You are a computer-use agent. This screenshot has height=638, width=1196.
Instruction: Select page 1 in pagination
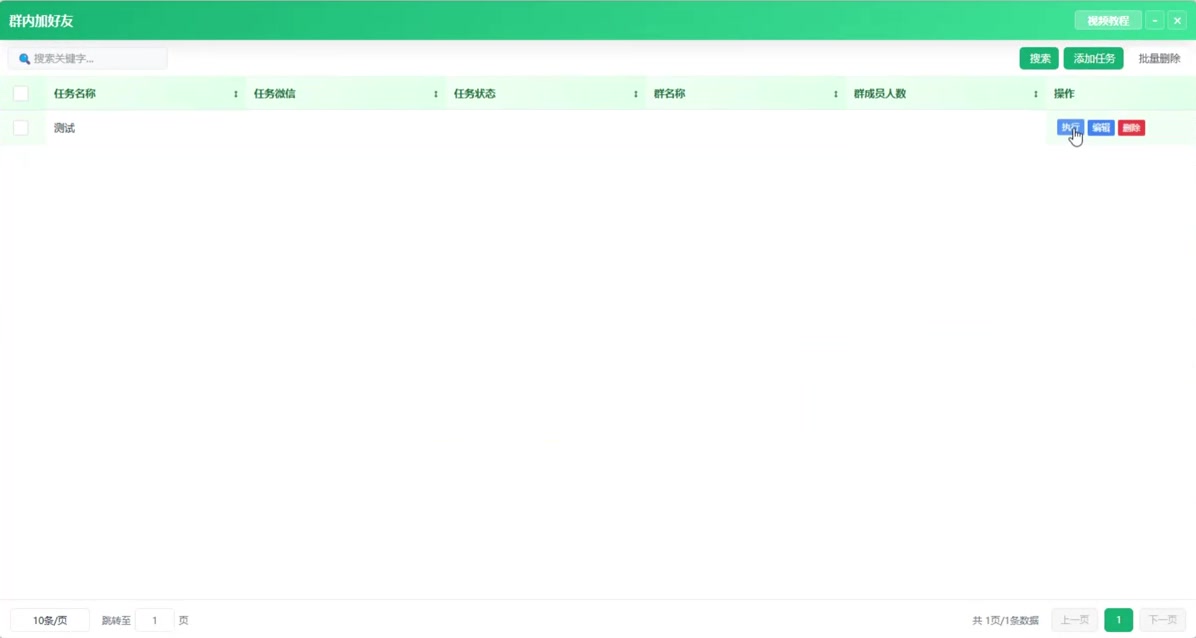coord(1118,620)
